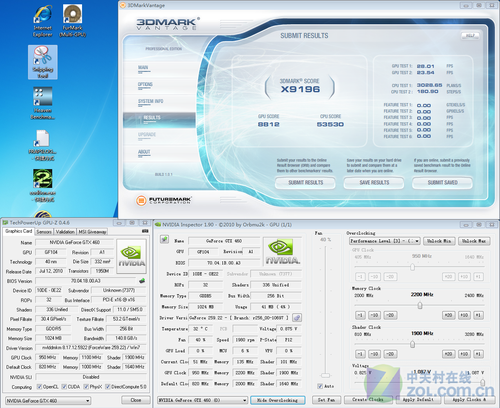Toggle PhysX checkbox in GPU-Z
Image resolution: width=500 pixels, height=408 pixels.
(x=86, y=387)
